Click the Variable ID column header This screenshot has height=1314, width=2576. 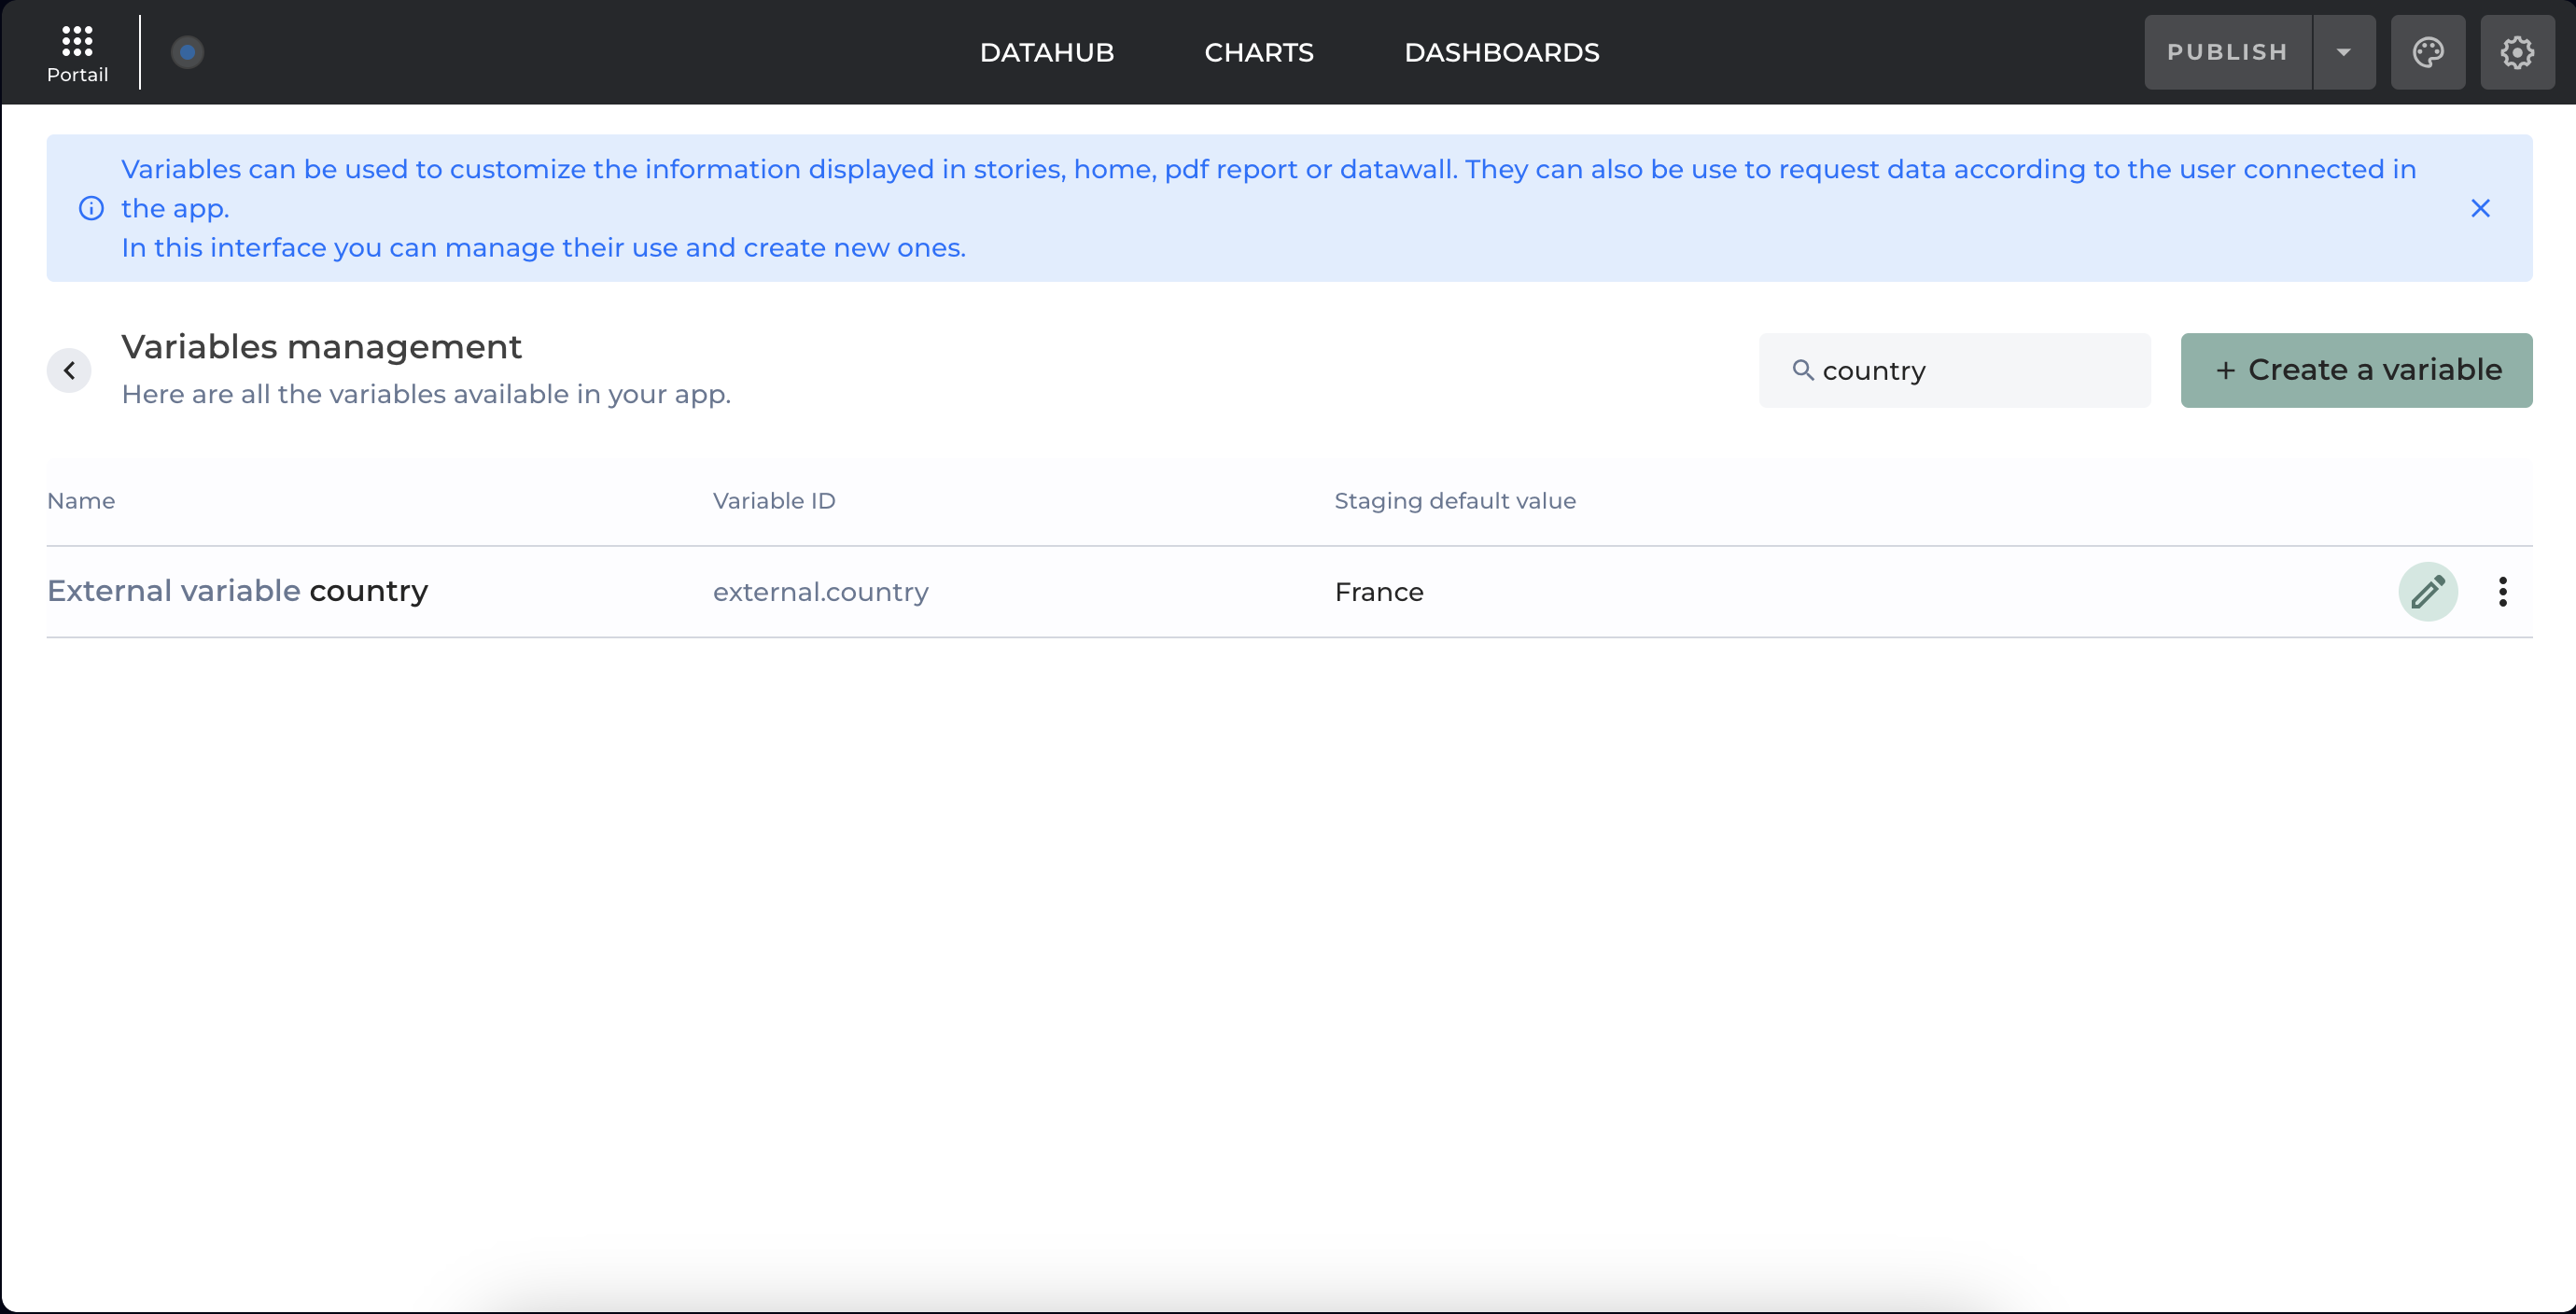tap(773, 501)
